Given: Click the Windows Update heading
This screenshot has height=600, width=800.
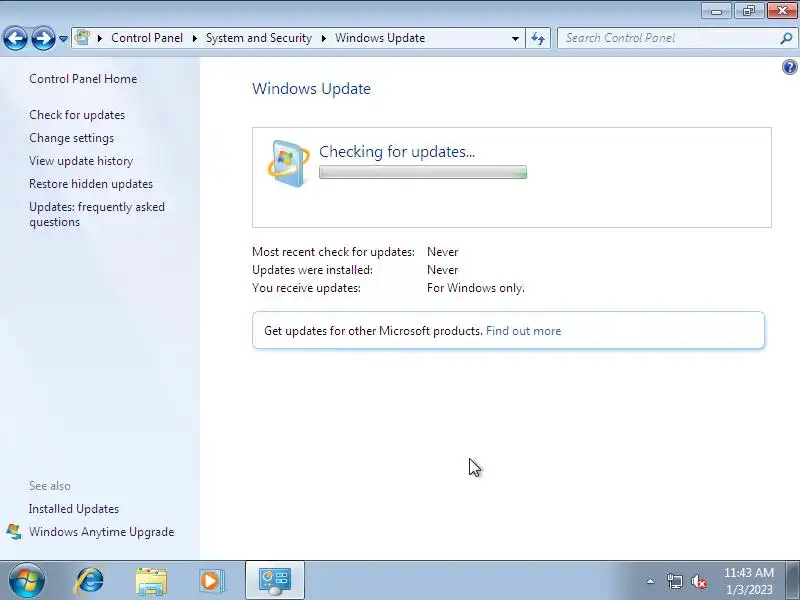Looking at the screenshot, I should tap(311, 89).
